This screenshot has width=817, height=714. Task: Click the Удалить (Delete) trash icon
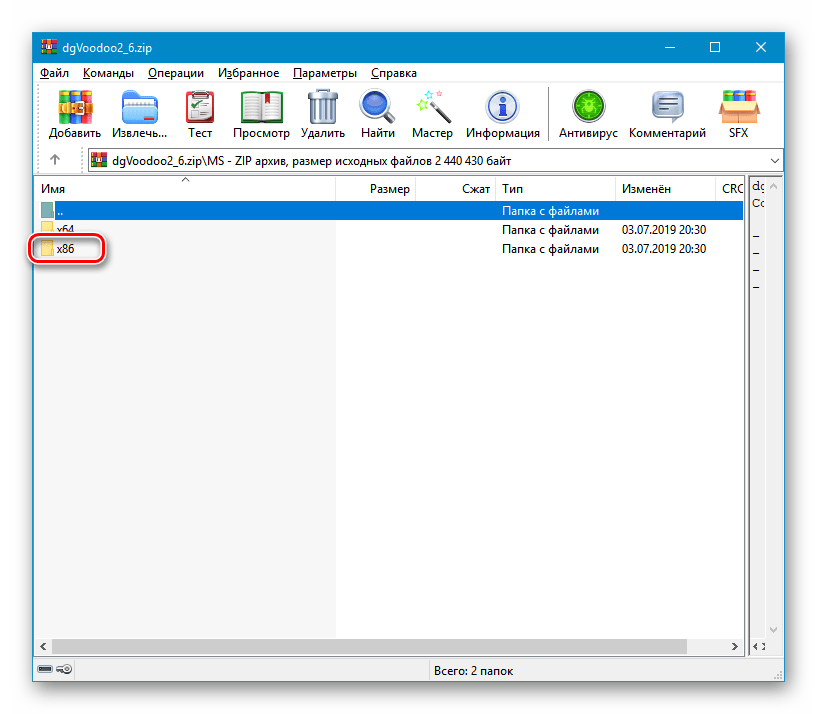point(322,114)
